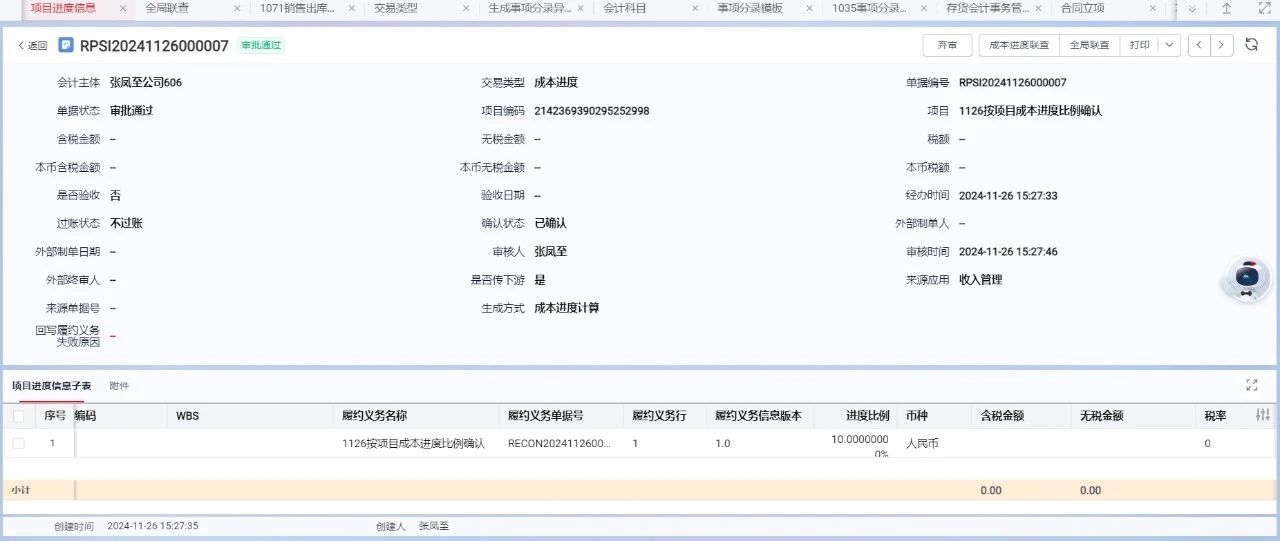Go to previous record arrow
The width and height of the screenshot is (1280, 541).
[1200, 46]
